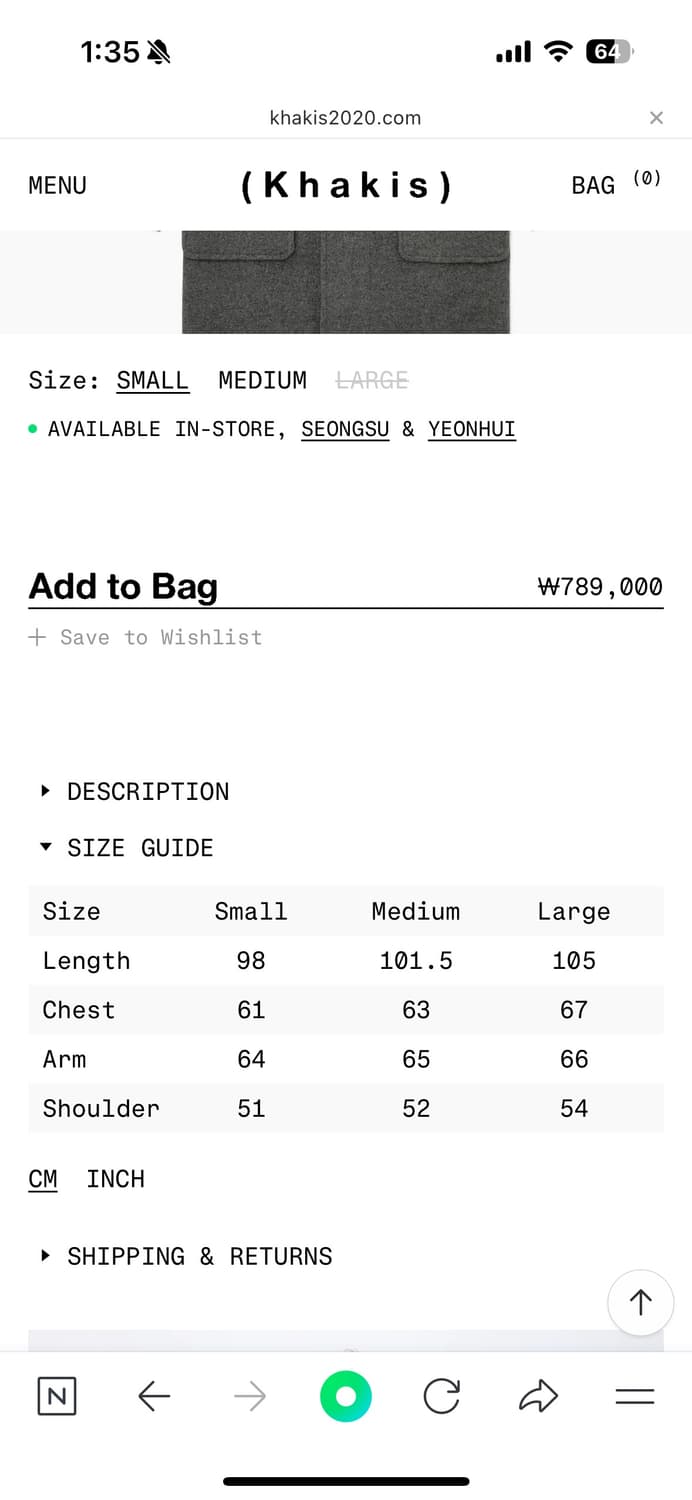Open the site MENU
This screenshot has width=692, height=1500.
pyautogui.click(x=57, y=185)
